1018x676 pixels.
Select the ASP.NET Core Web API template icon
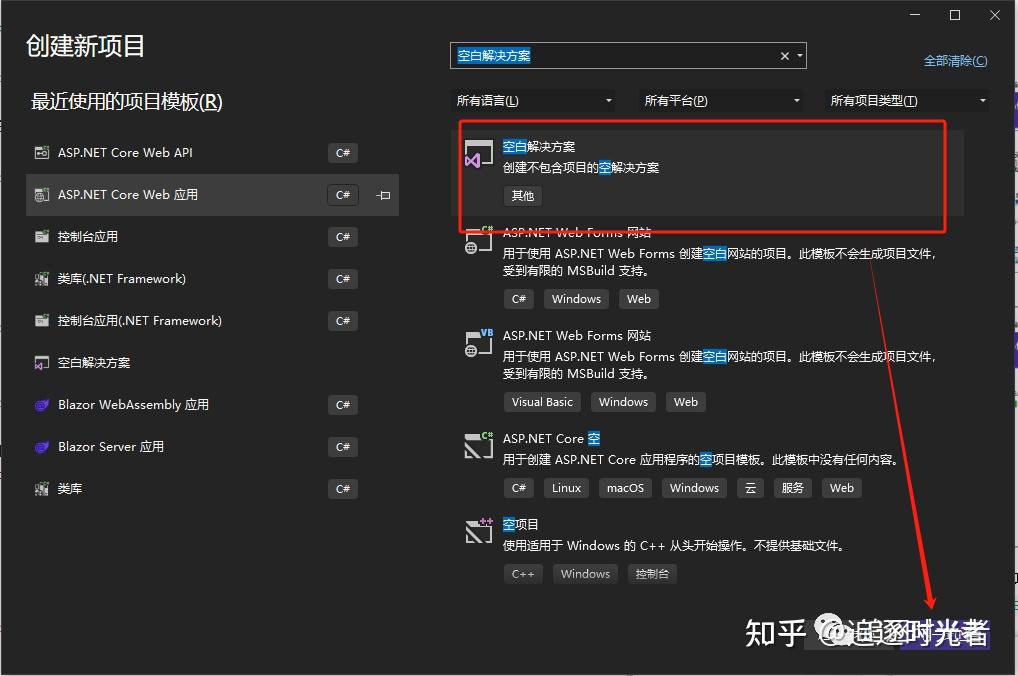click(40, 153)
